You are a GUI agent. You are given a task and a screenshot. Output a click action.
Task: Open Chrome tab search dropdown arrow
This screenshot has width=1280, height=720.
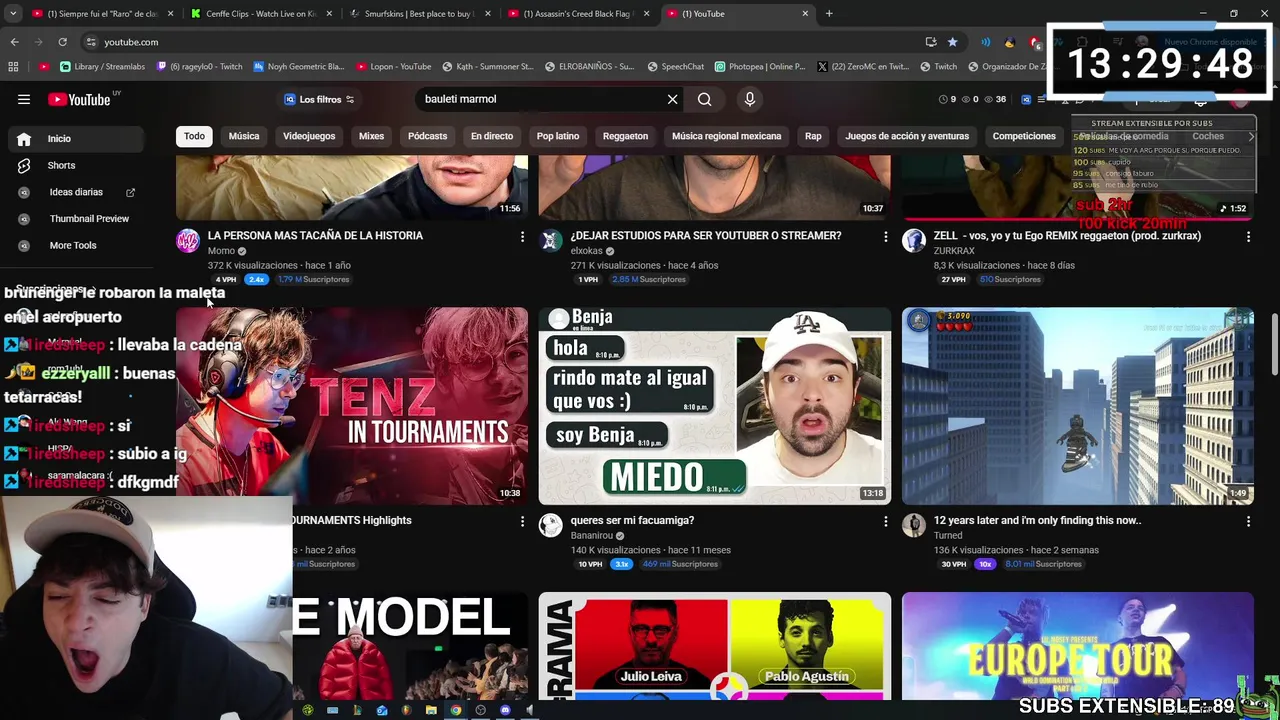[x=13, y=14]
